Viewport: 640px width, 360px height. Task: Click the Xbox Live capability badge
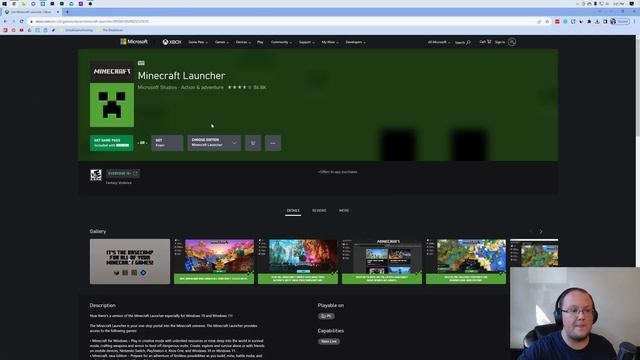click(329, 341)
